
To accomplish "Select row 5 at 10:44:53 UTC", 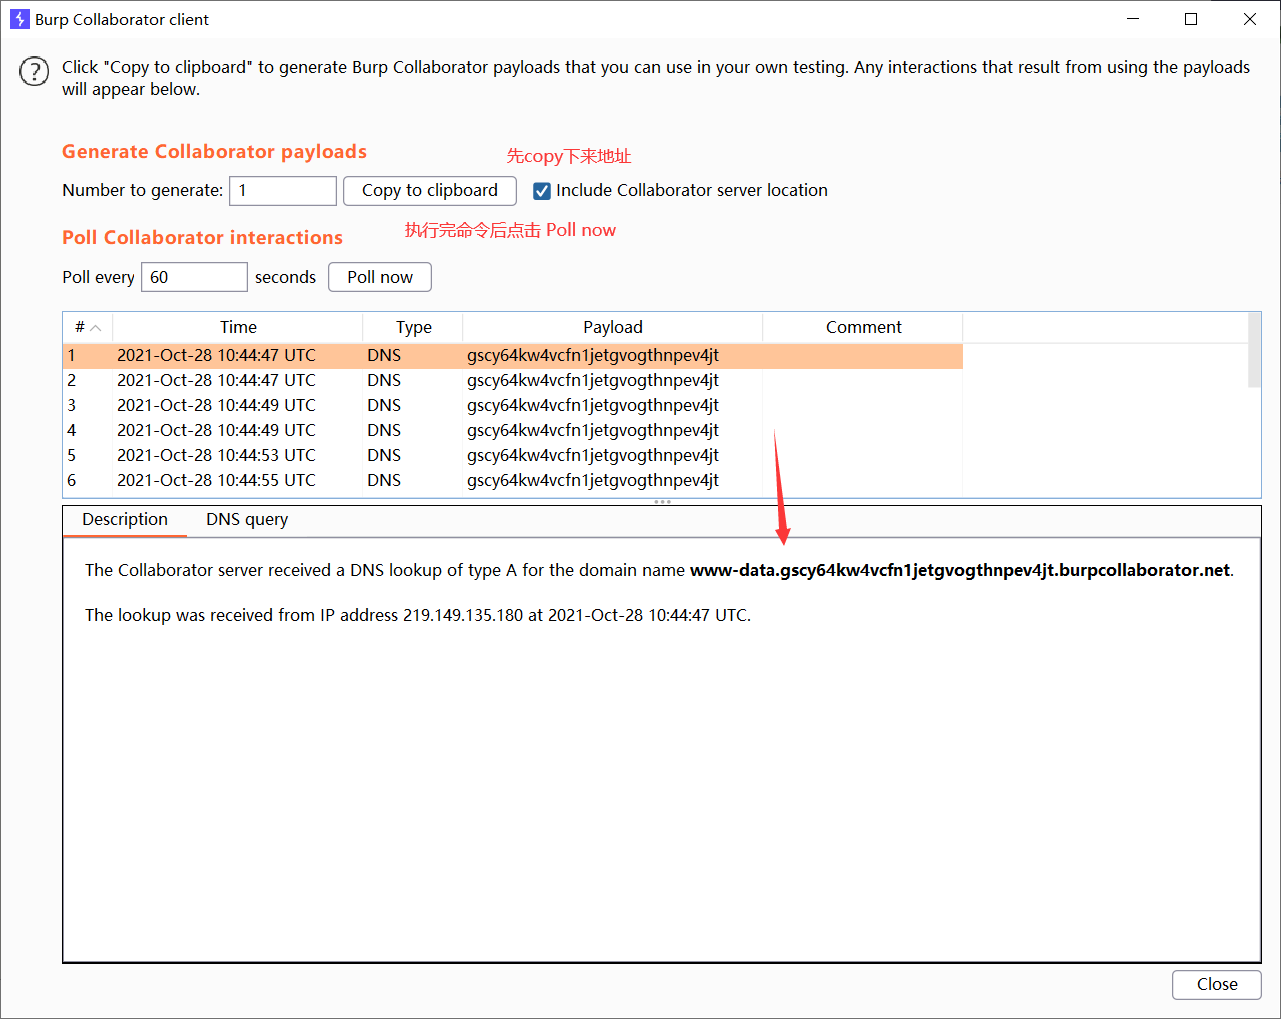I will [513, 456].
